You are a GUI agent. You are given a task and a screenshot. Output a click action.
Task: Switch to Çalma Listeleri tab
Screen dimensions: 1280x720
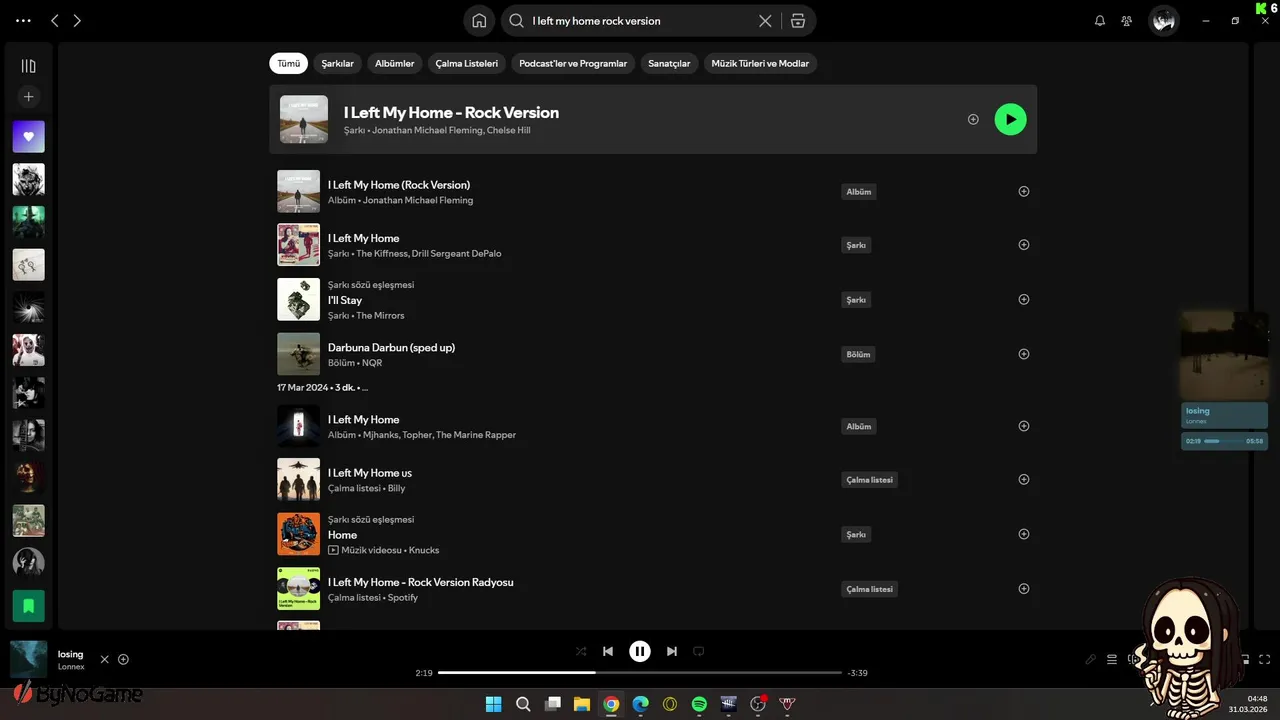pyautogui.click(x=467, y=63)
